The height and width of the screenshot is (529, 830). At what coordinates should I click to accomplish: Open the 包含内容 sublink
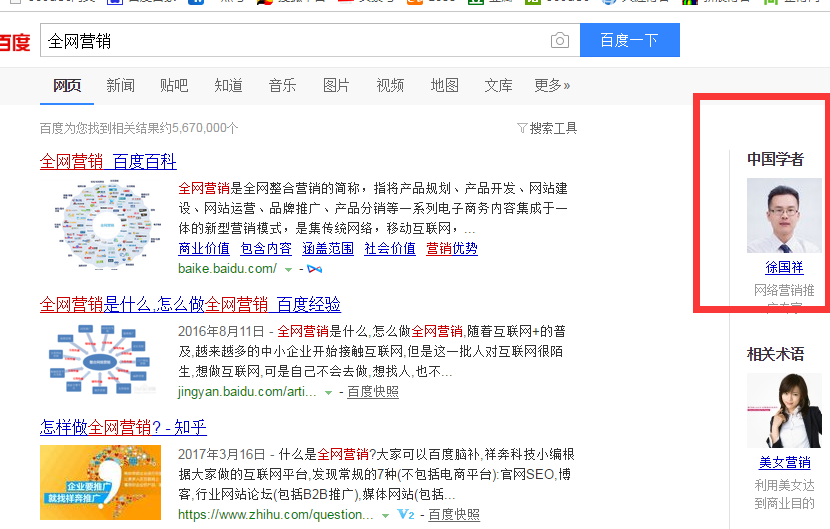(x=266, y=248)
